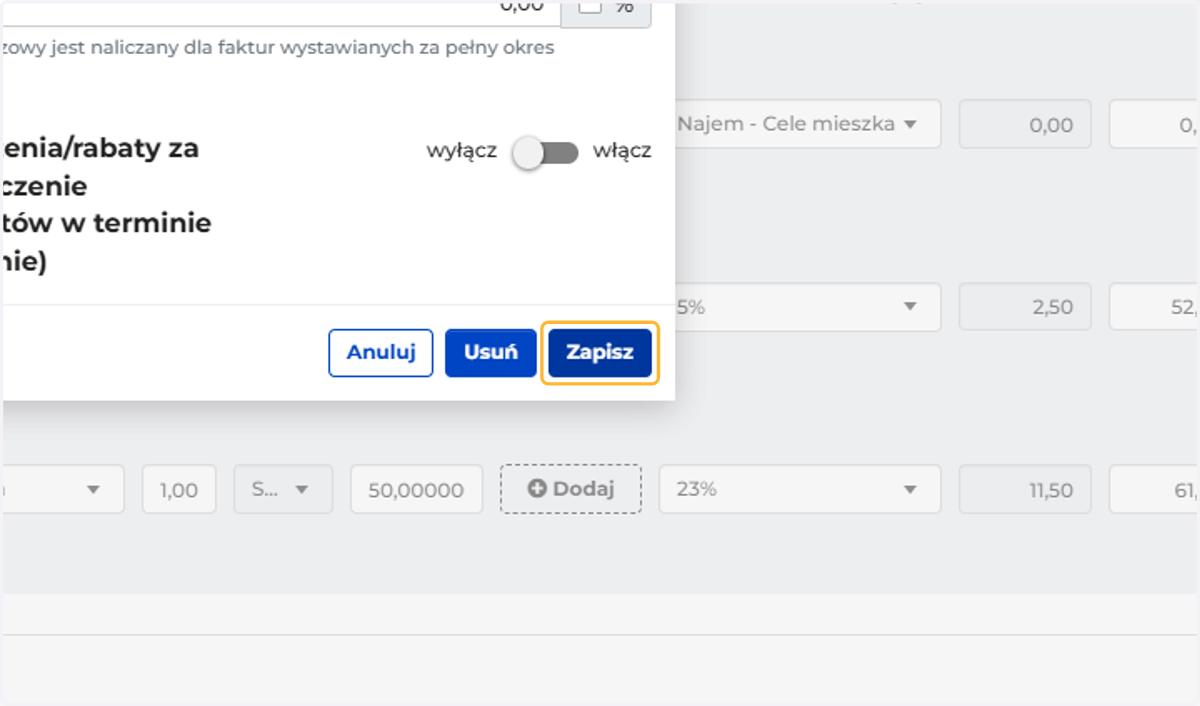The width and height of the screenshot is (1200, 706).
Task: Click the wyłącz label
Action: pos(462,151)
